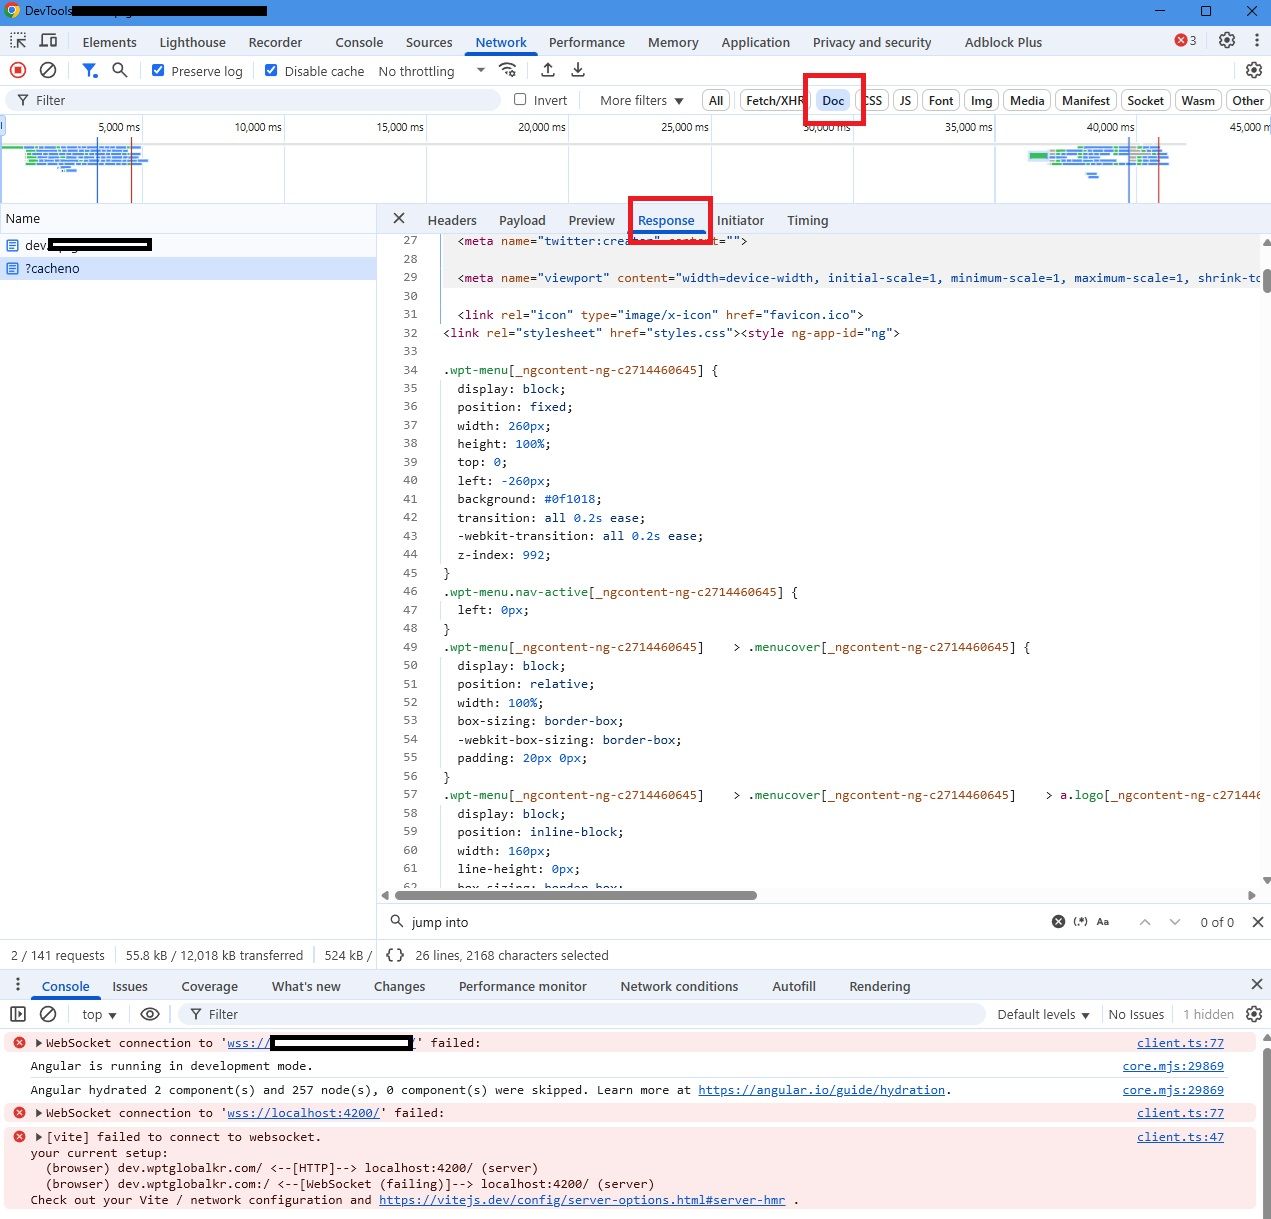Select the Img request type filter

(x=982, y=100)
